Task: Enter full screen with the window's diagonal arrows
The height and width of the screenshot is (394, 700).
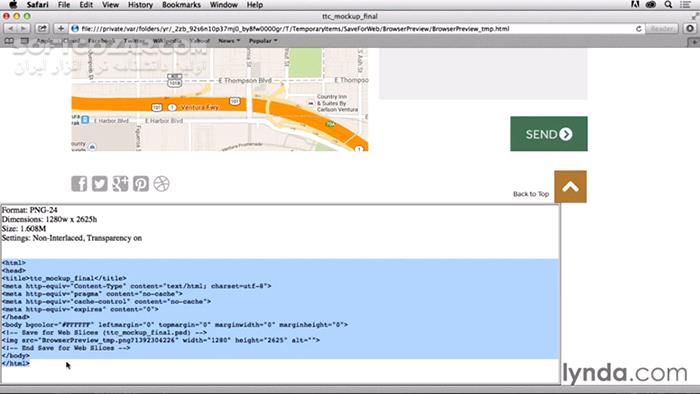Action: point(695,16)
